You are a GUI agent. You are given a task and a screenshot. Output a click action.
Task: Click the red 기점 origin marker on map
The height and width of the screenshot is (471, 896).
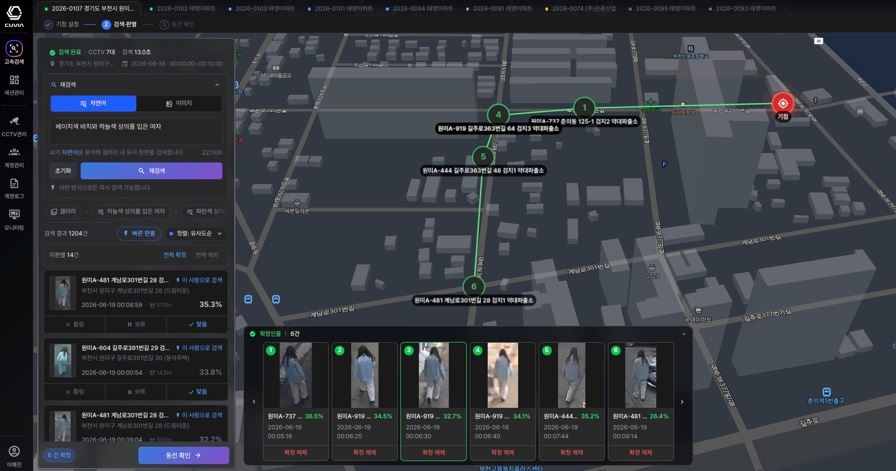point(782,103)
